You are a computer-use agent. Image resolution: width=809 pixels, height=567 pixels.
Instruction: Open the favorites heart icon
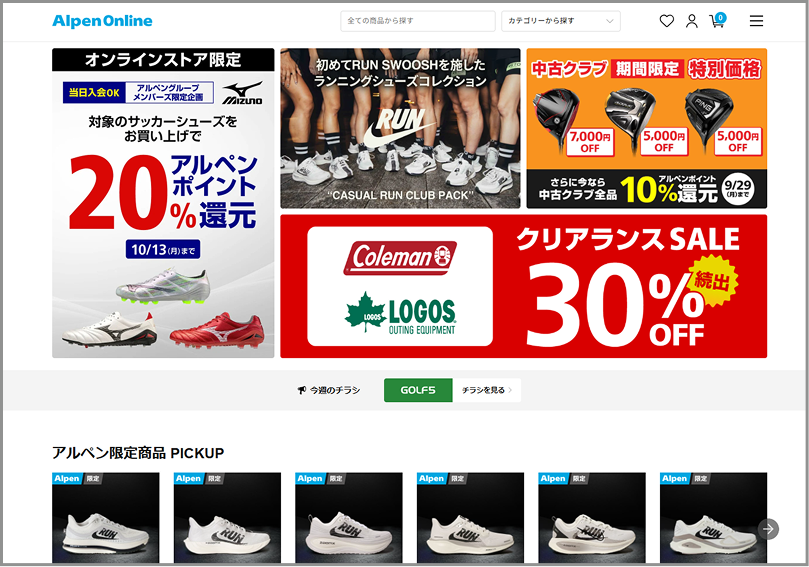click(667, 21)
